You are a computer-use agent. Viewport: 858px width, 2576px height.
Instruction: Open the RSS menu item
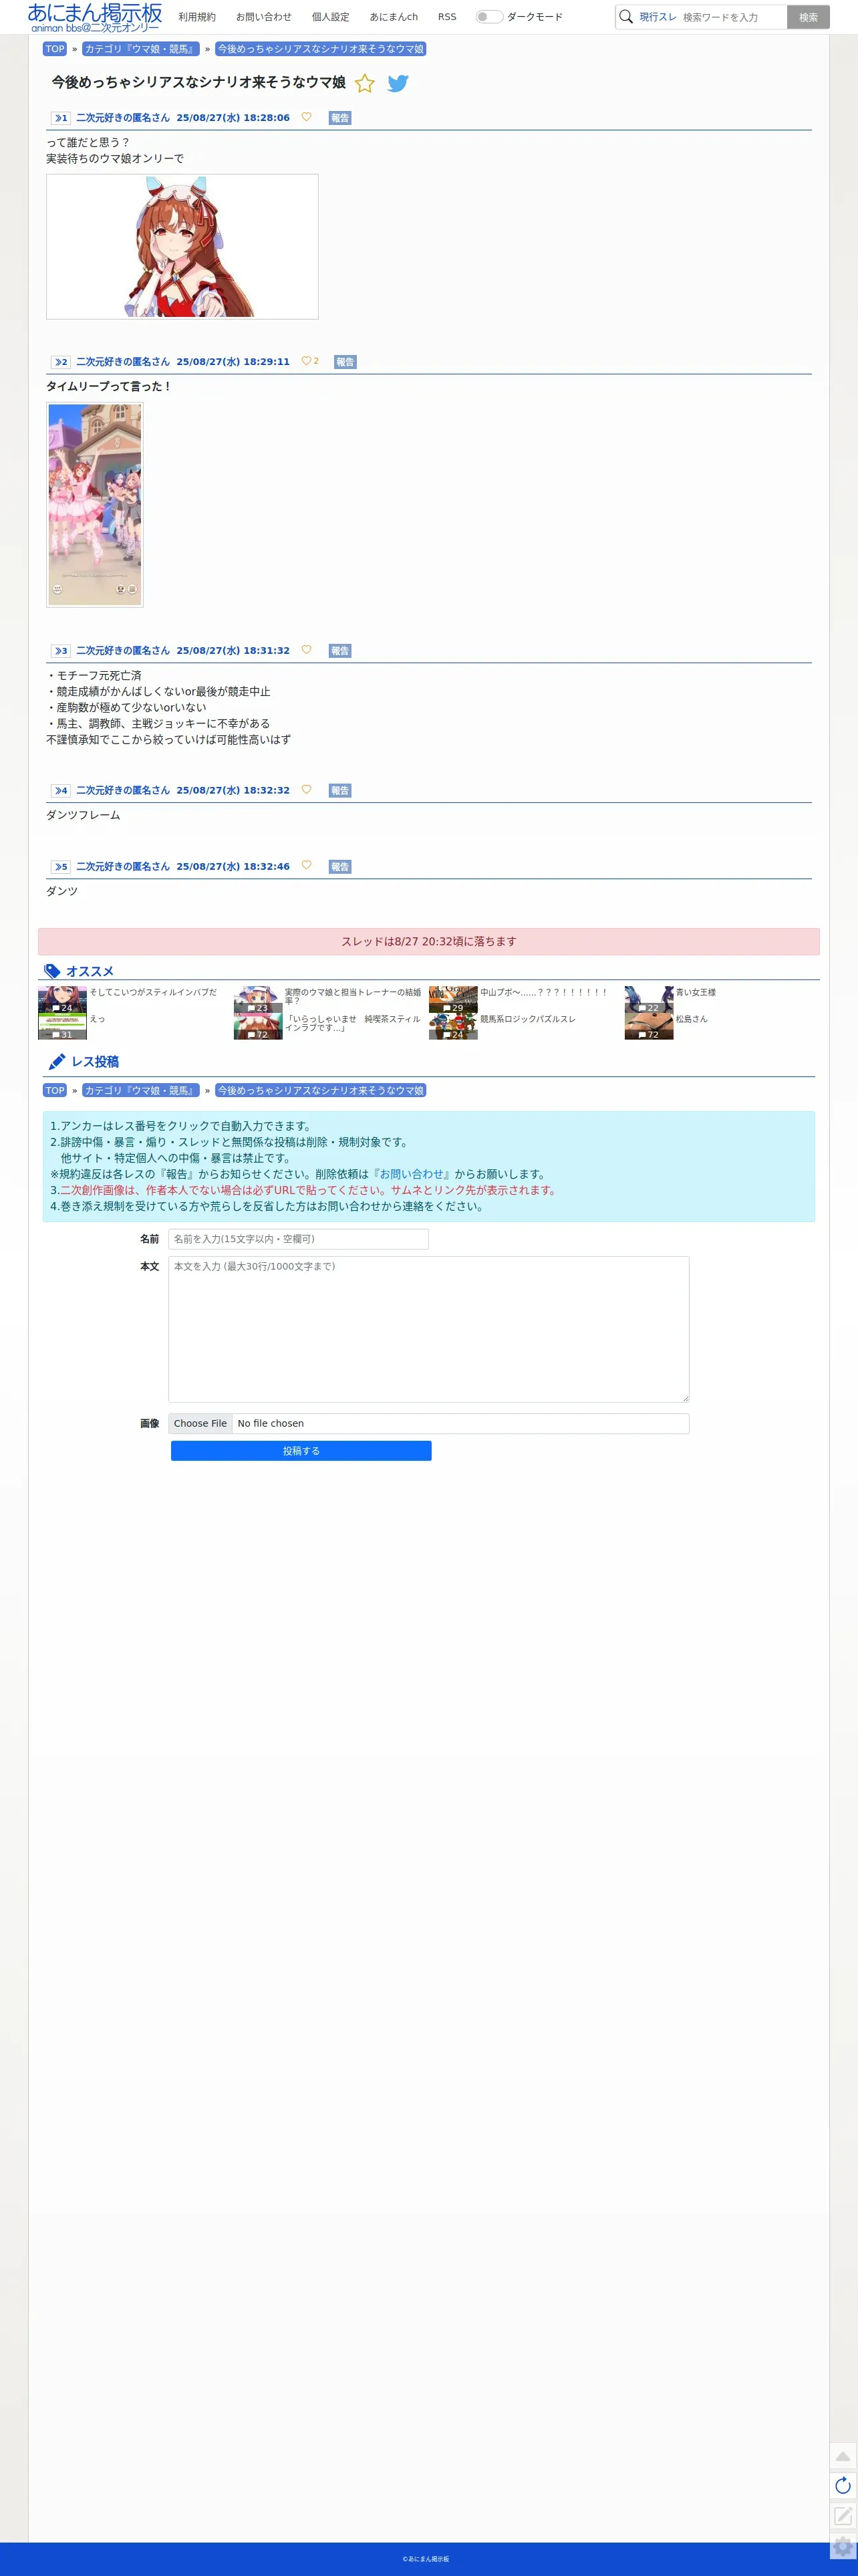click(x=447, y=17)
